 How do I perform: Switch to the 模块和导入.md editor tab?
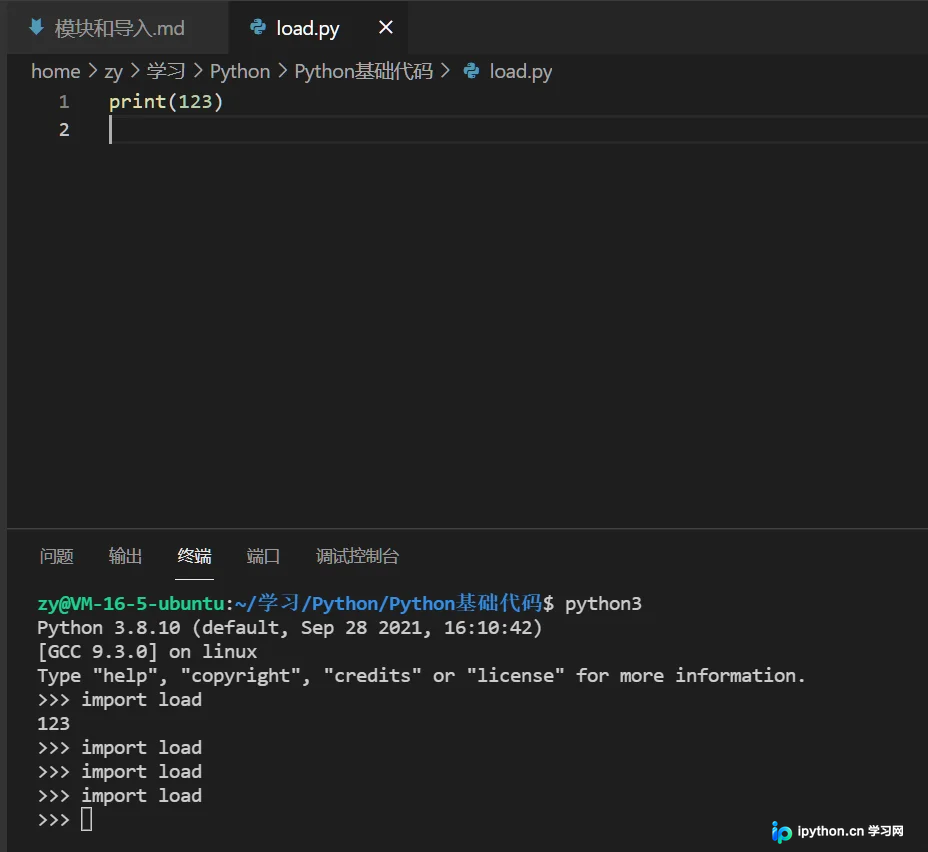117,28
